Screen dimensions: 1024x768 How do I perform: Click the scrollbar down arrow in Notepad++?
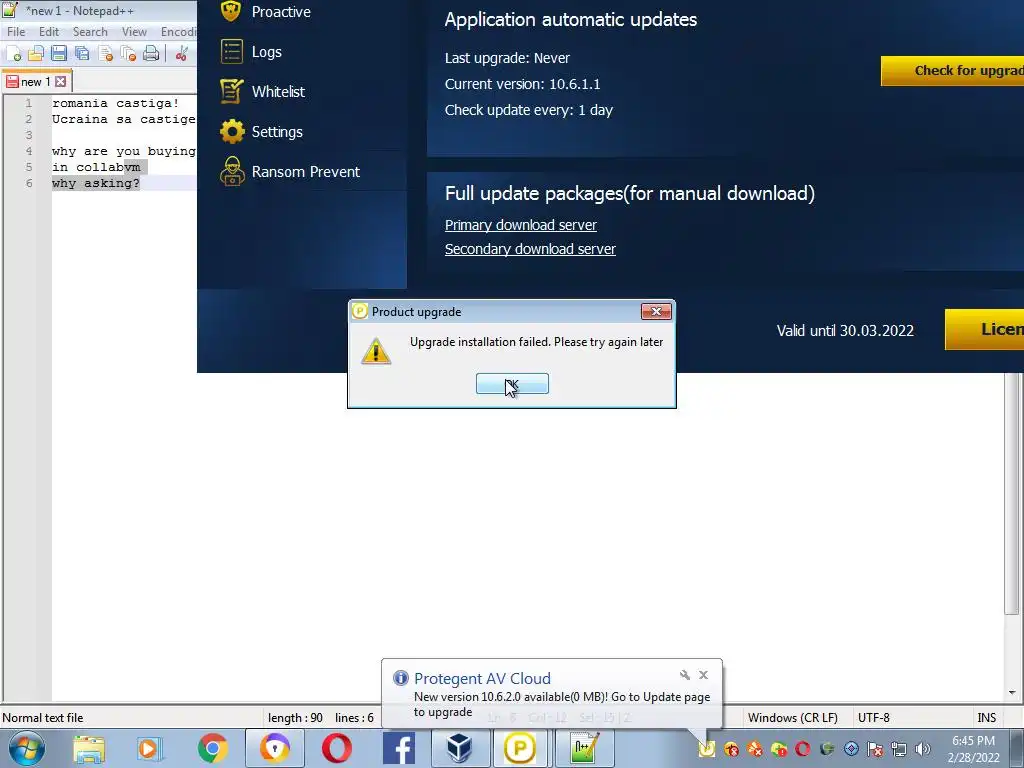[1012, 692]
